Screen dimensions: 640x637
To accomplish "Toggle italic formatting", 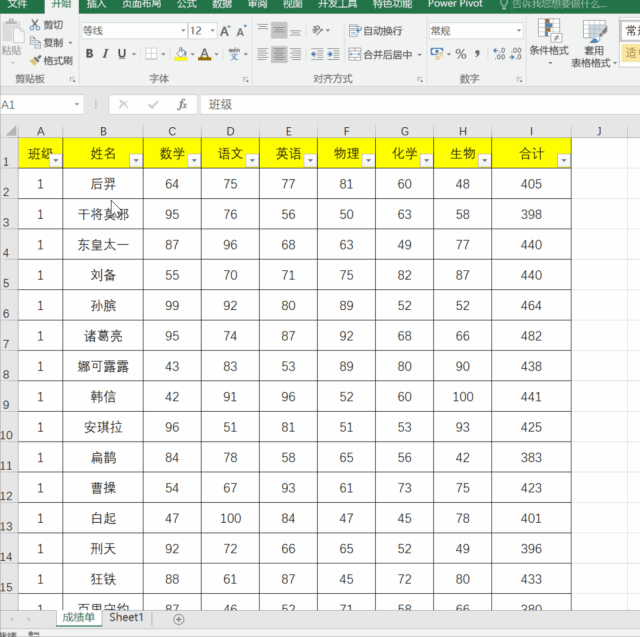I will click(106, 54).
